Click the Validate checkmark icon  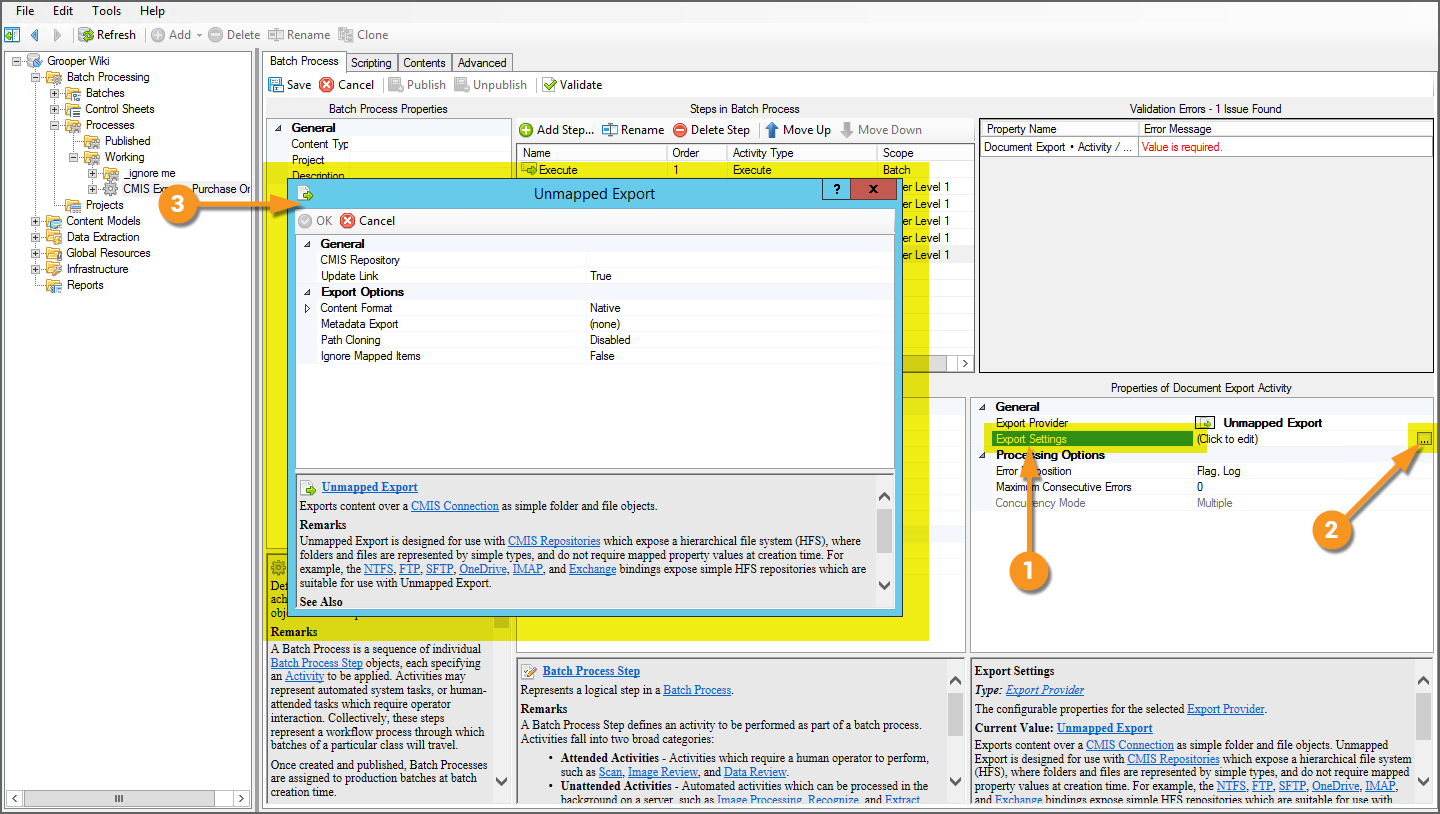(x=549, y=85)
